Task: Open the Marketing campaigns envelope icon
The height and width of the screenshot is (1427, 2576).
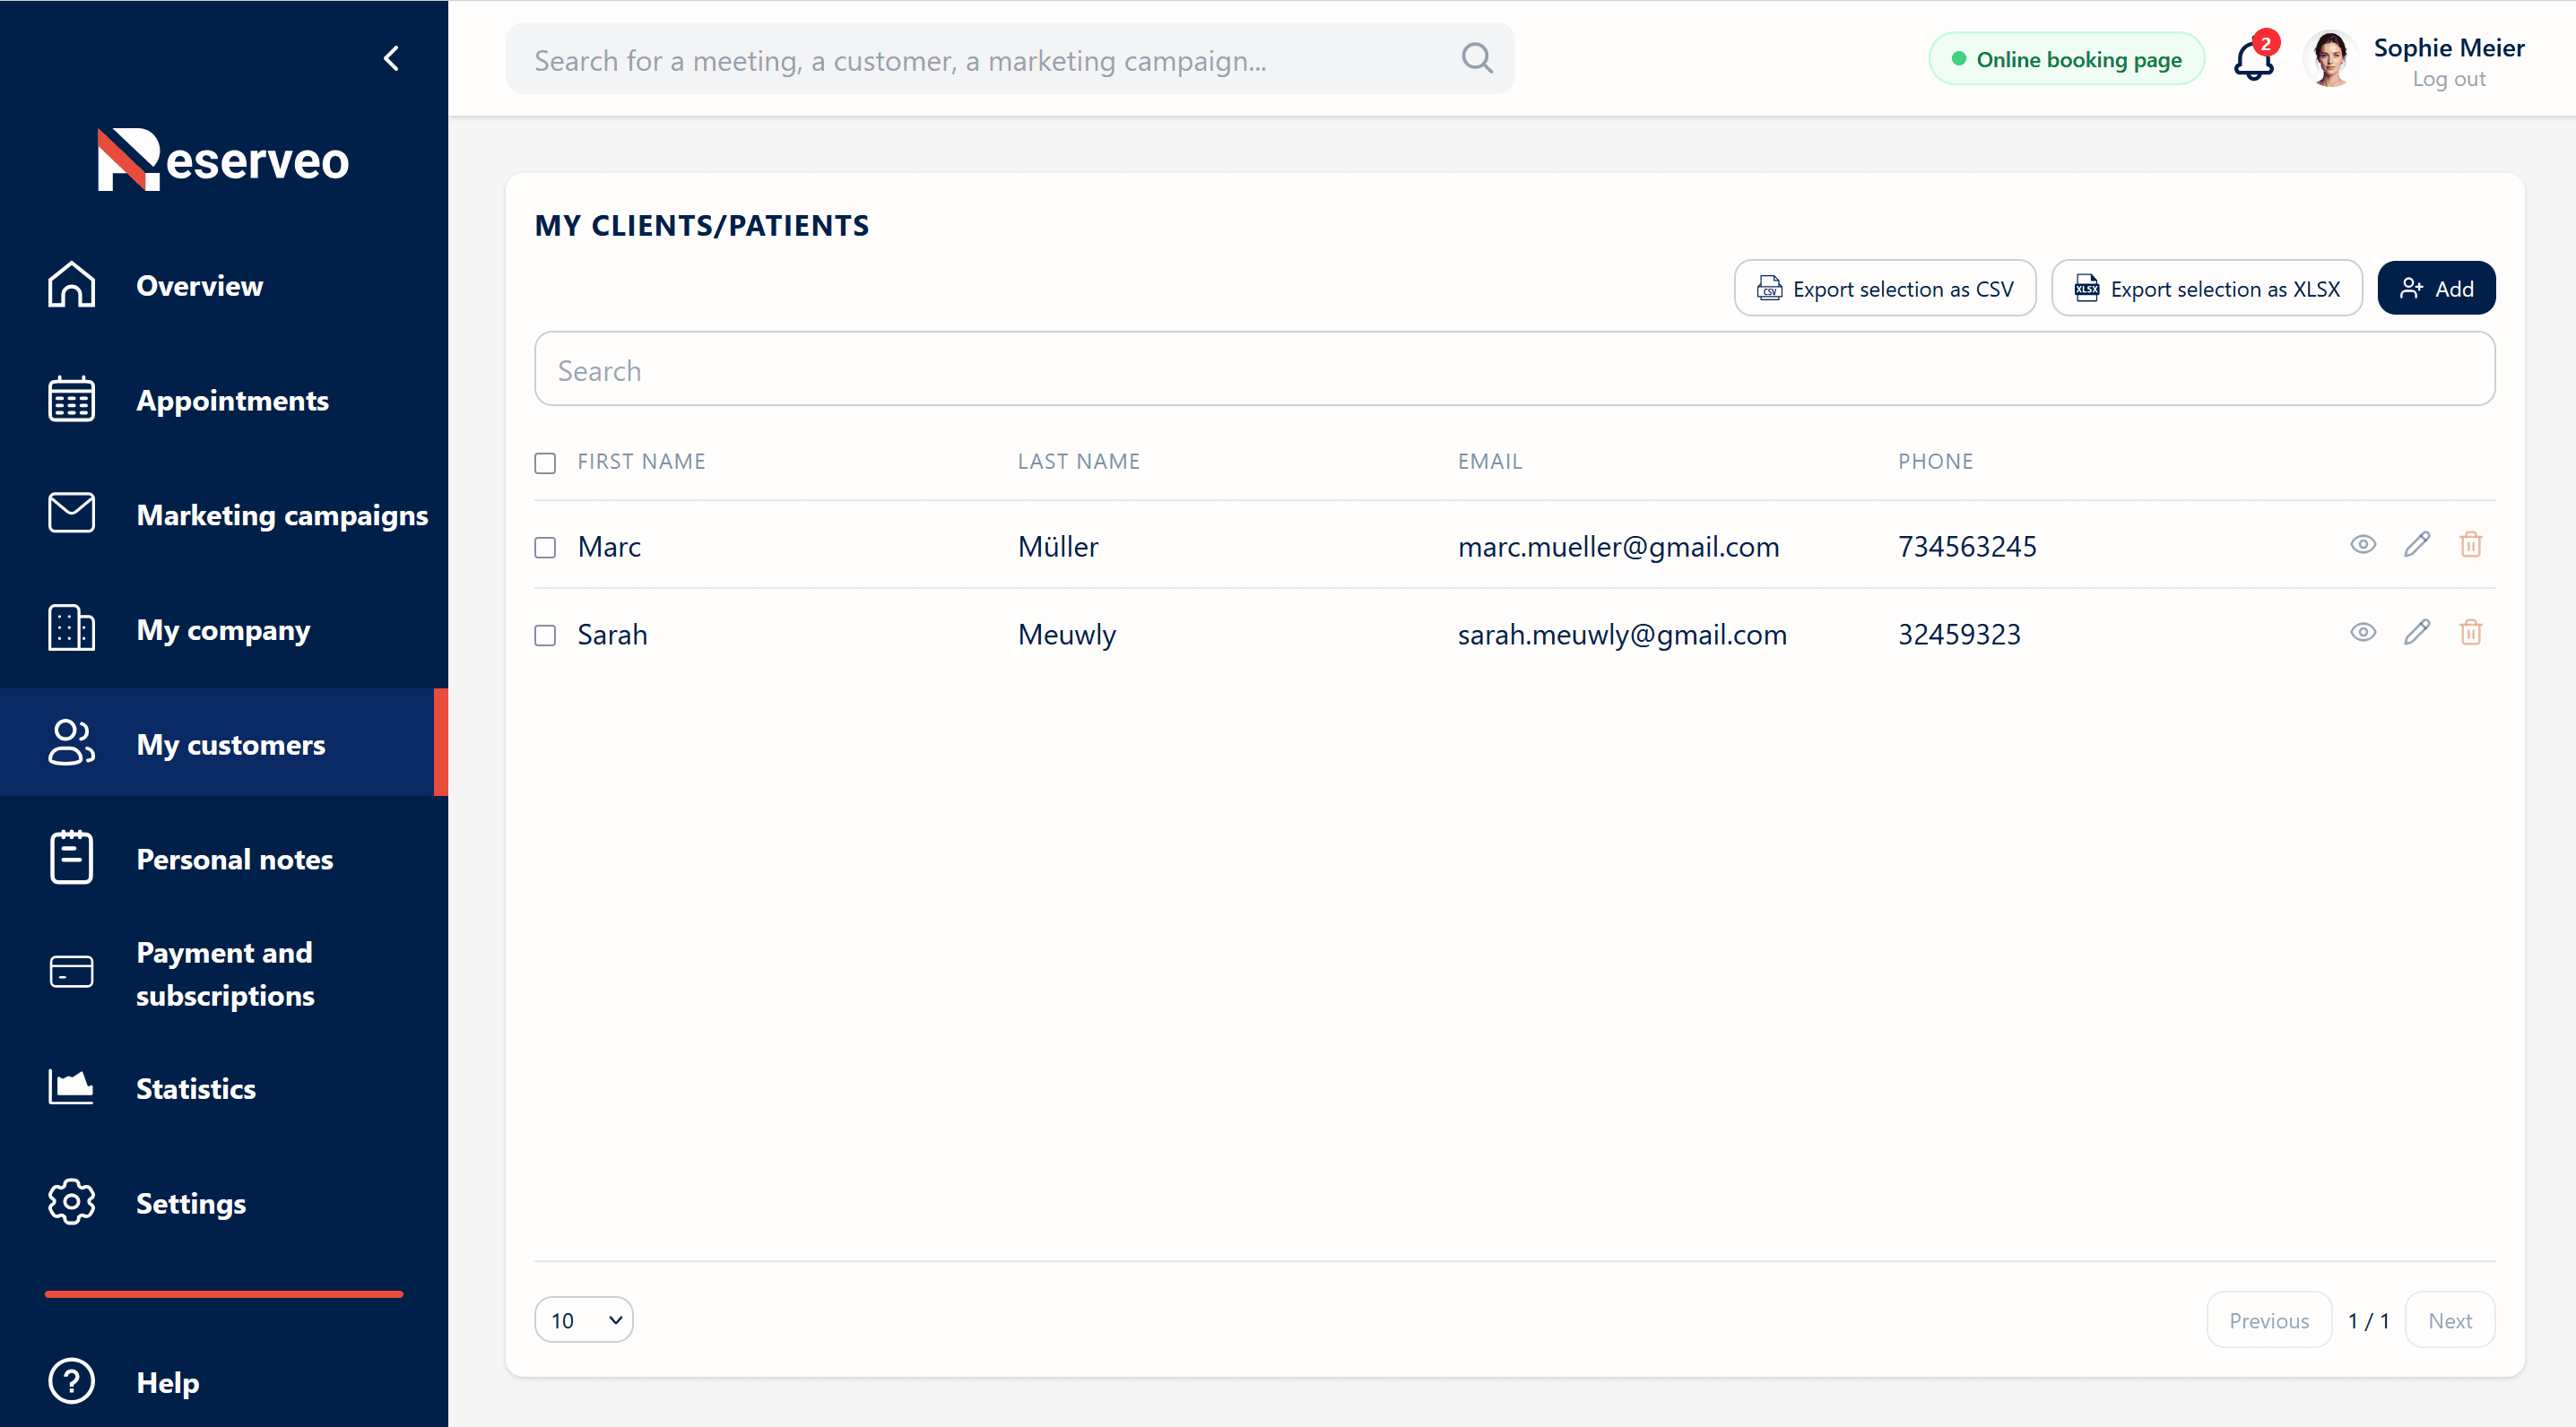Action: 71,514
